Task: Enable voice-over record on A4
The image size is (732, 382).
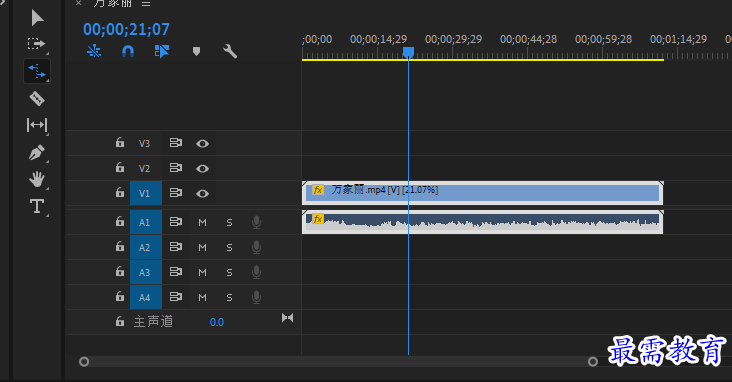Action: (256, 297)
